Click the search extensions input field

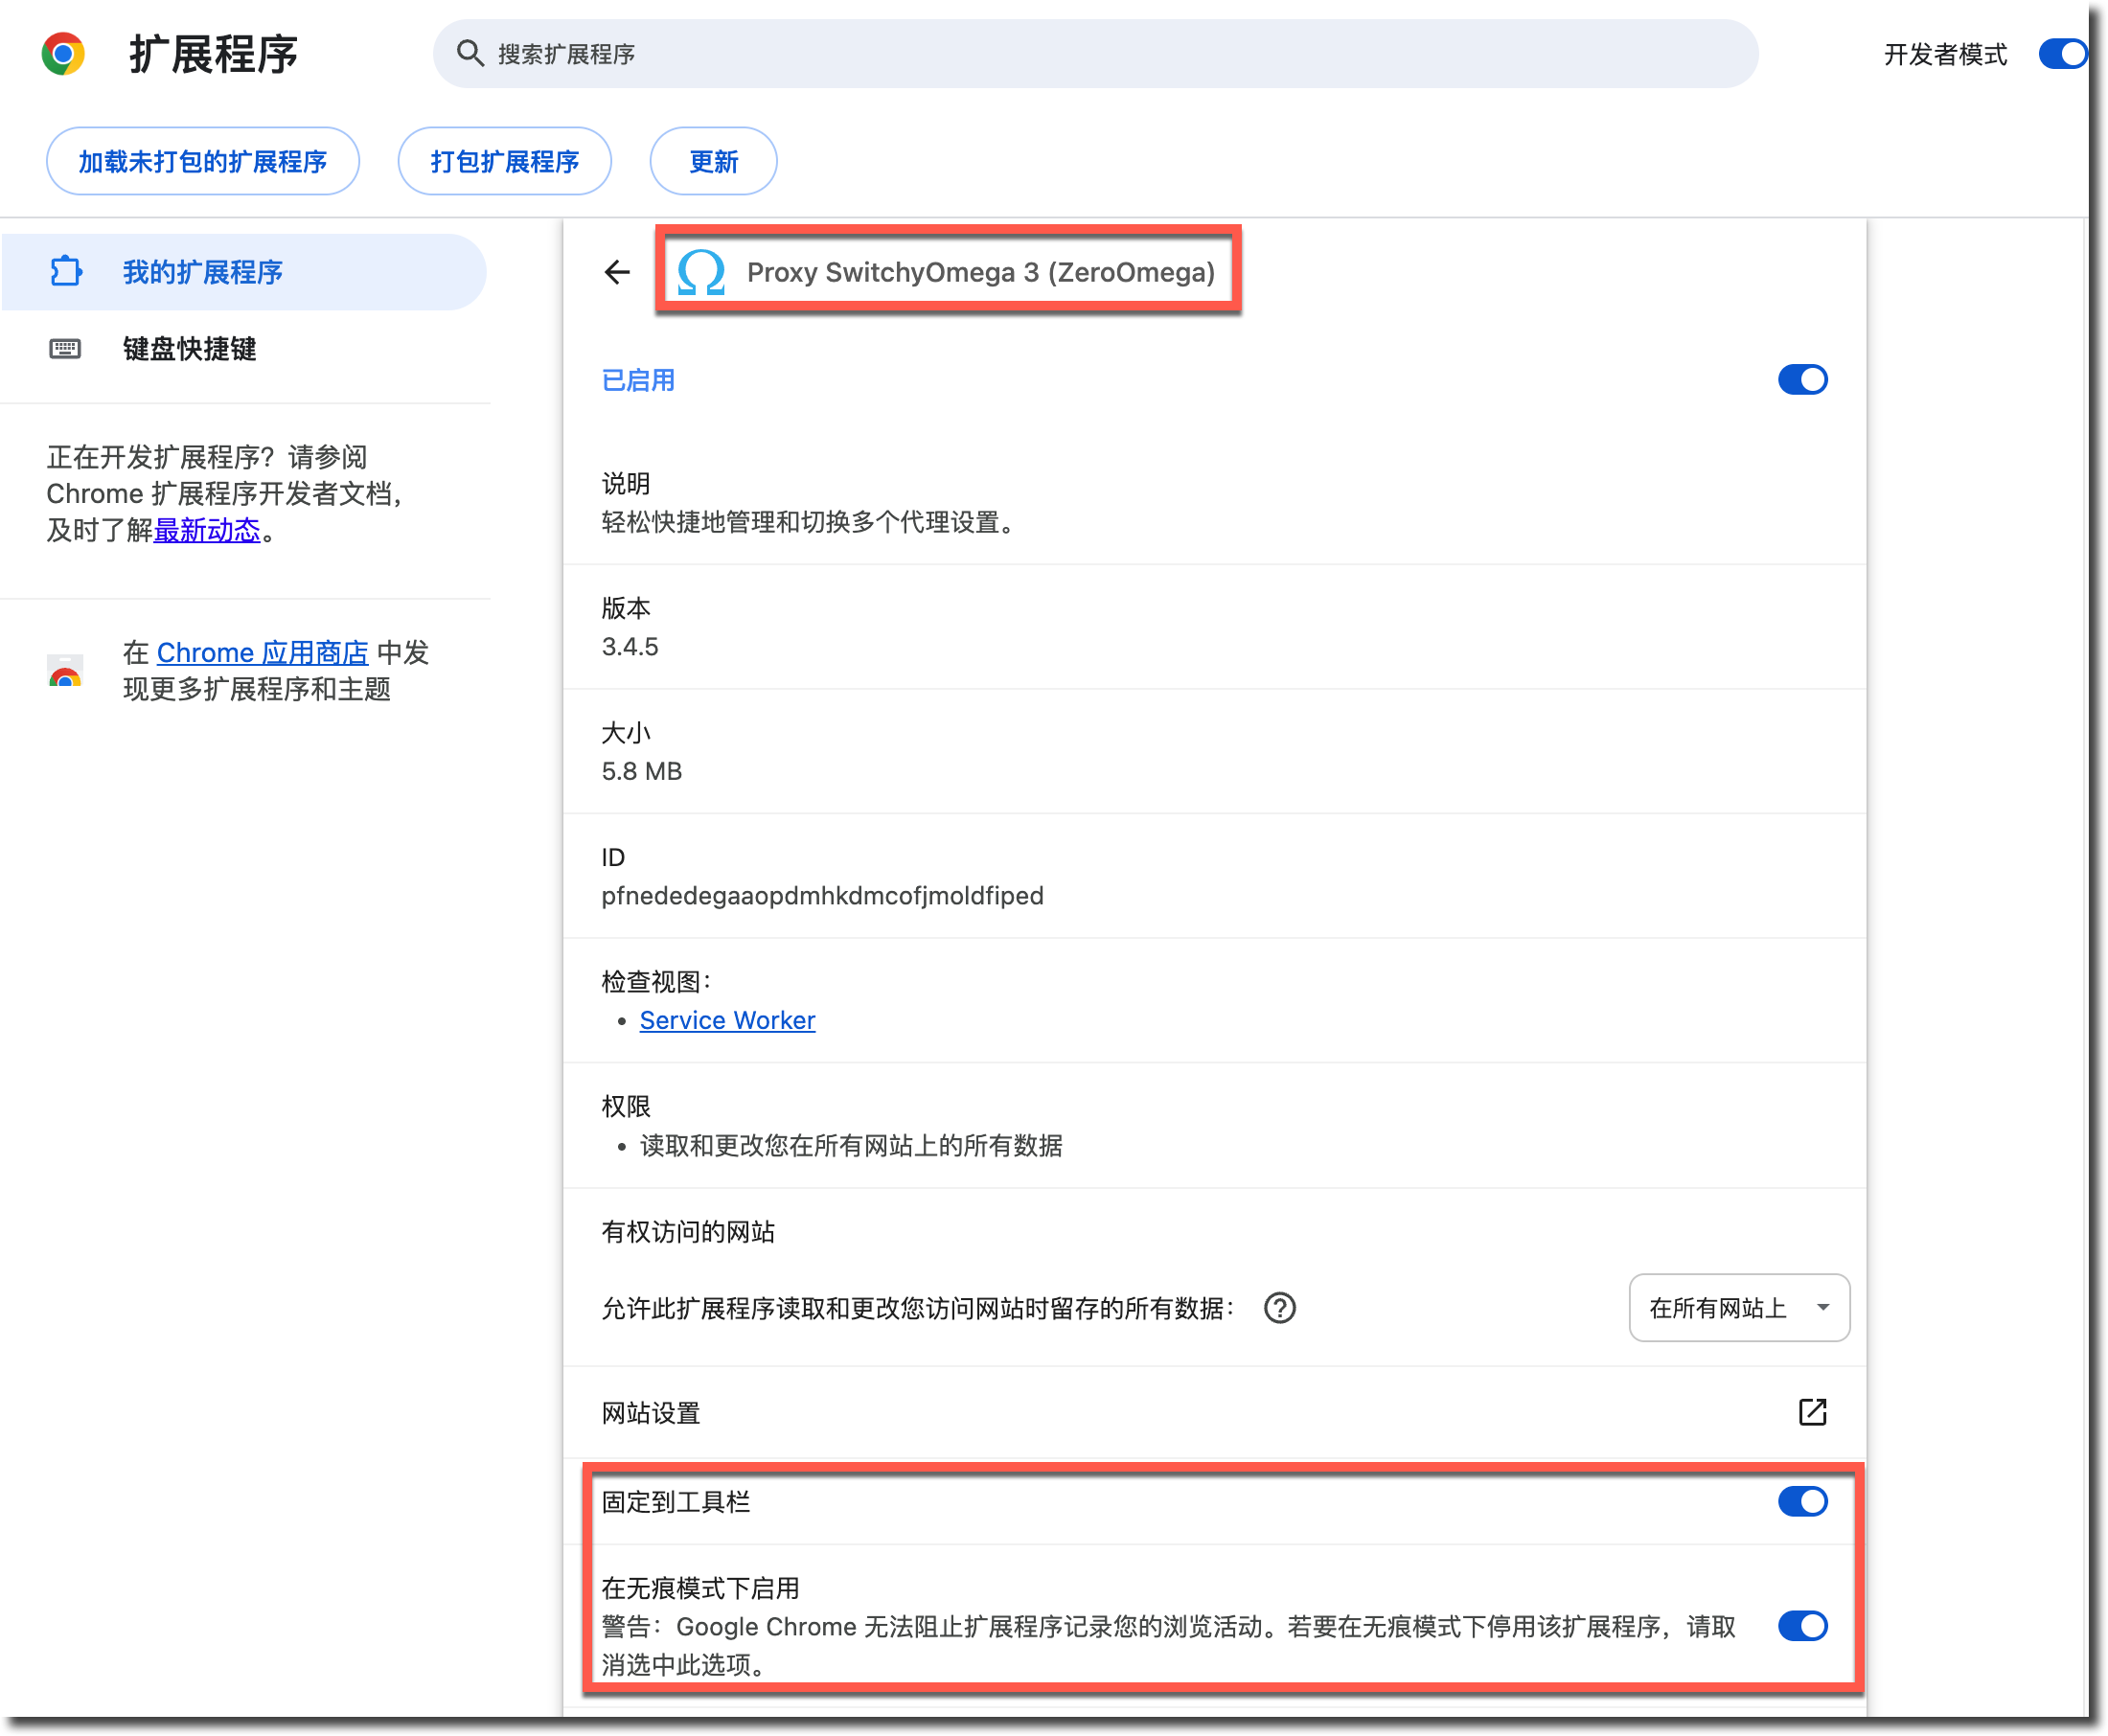[x=1100, y=54]
